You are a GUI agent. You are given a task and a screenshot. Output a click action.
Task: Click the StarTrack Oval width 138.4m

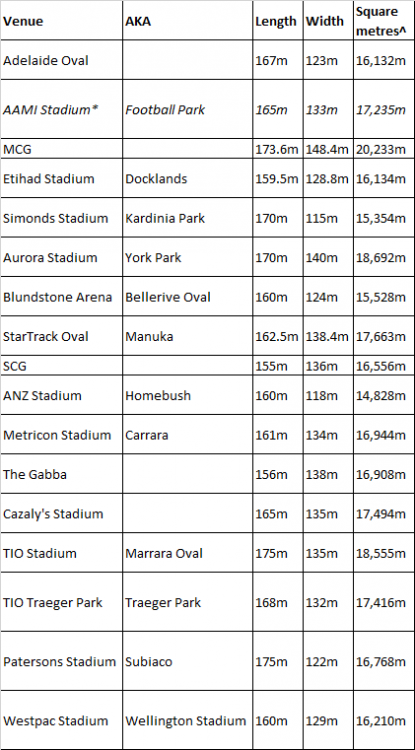(328, 336)
